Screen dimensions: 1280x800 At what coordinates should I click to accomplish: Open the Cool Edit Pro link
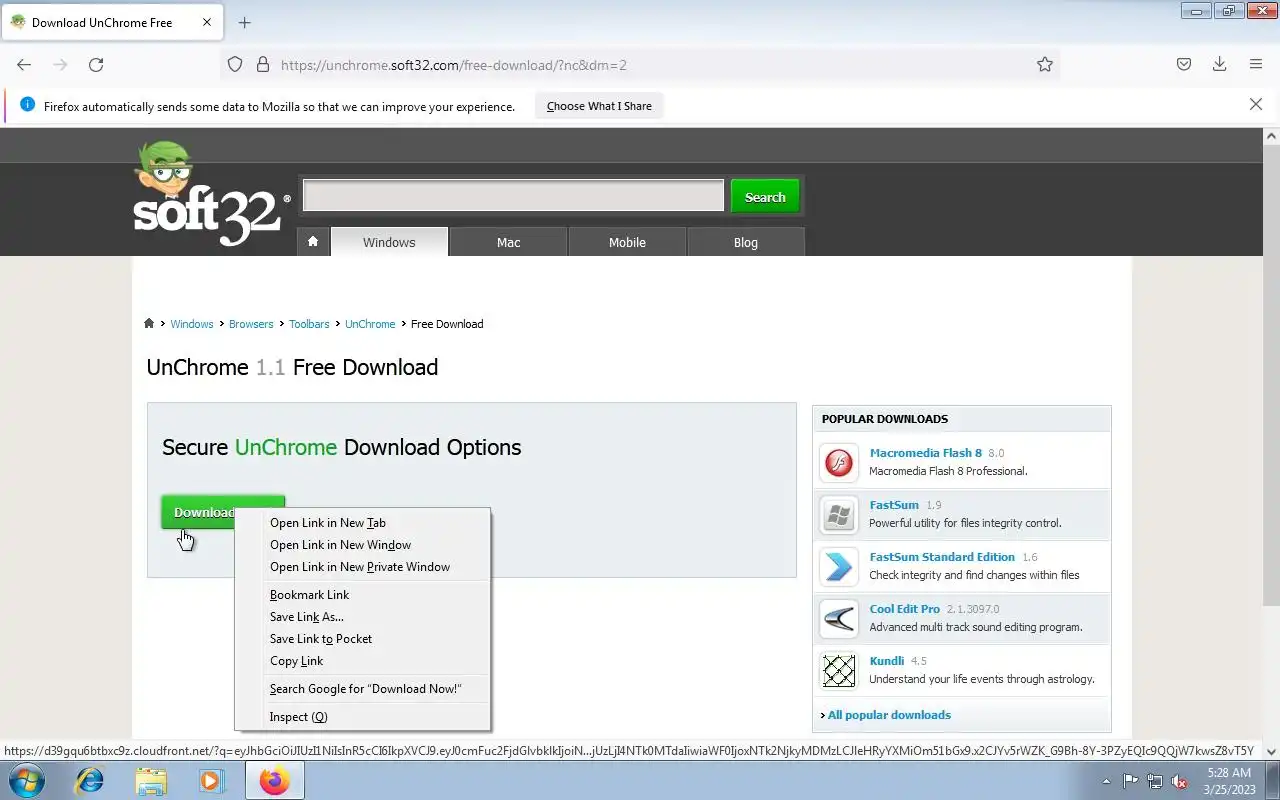click(x=905, y=609)
